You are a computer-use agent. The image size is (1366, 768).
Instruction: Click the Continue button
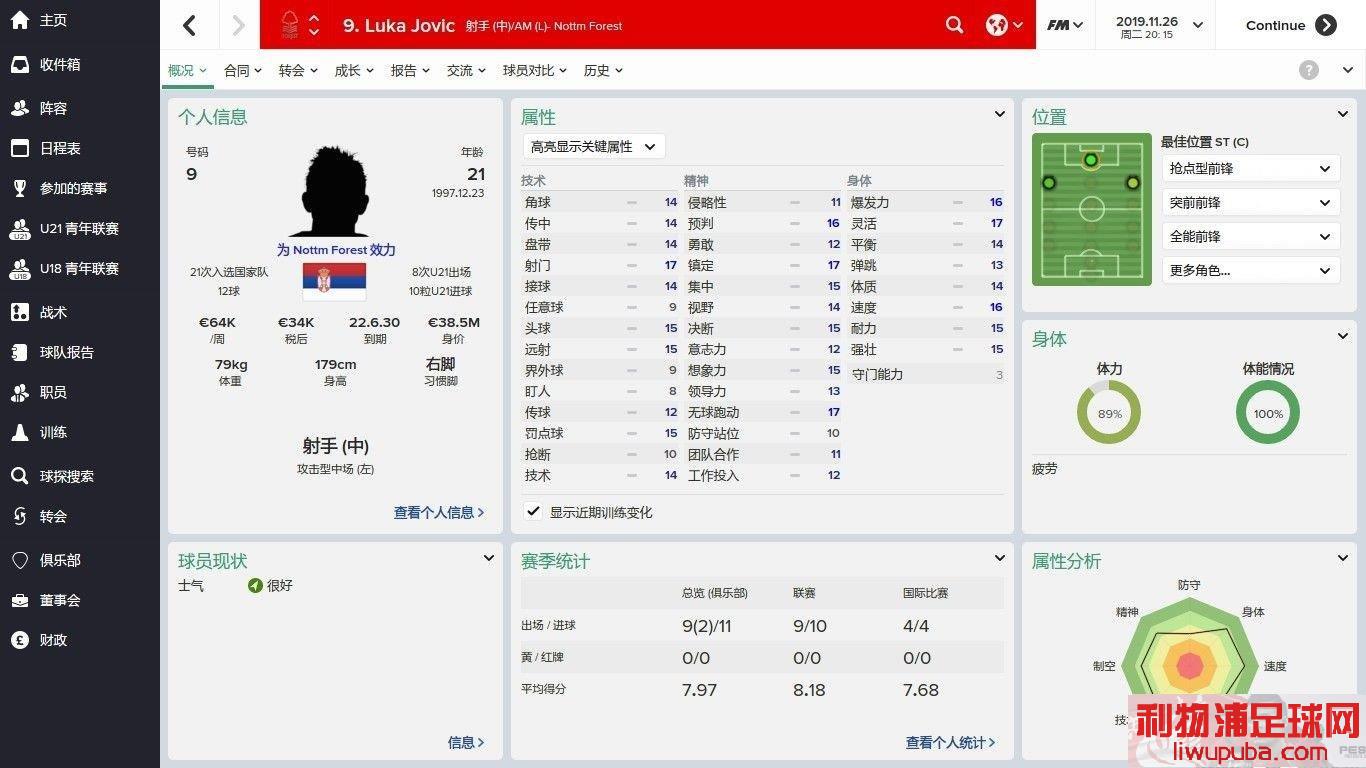coord(1291,25)
